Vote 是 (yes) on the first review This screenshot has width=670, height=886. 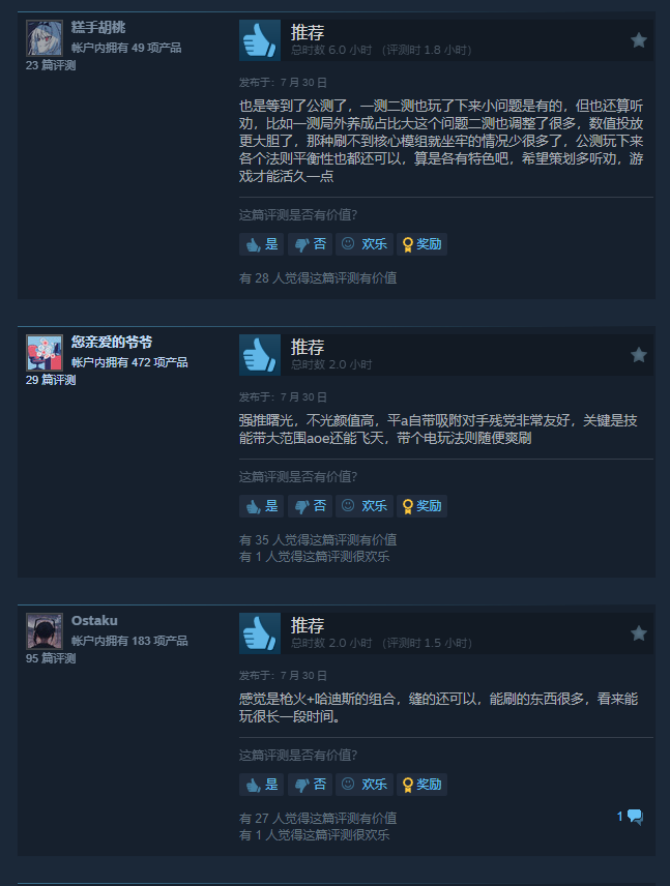click(x=262, y=244)
